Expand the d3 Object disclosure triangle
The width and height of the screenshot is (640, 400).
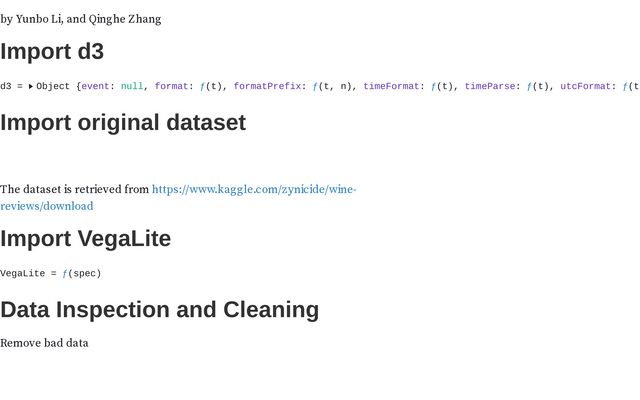point(31,87)
